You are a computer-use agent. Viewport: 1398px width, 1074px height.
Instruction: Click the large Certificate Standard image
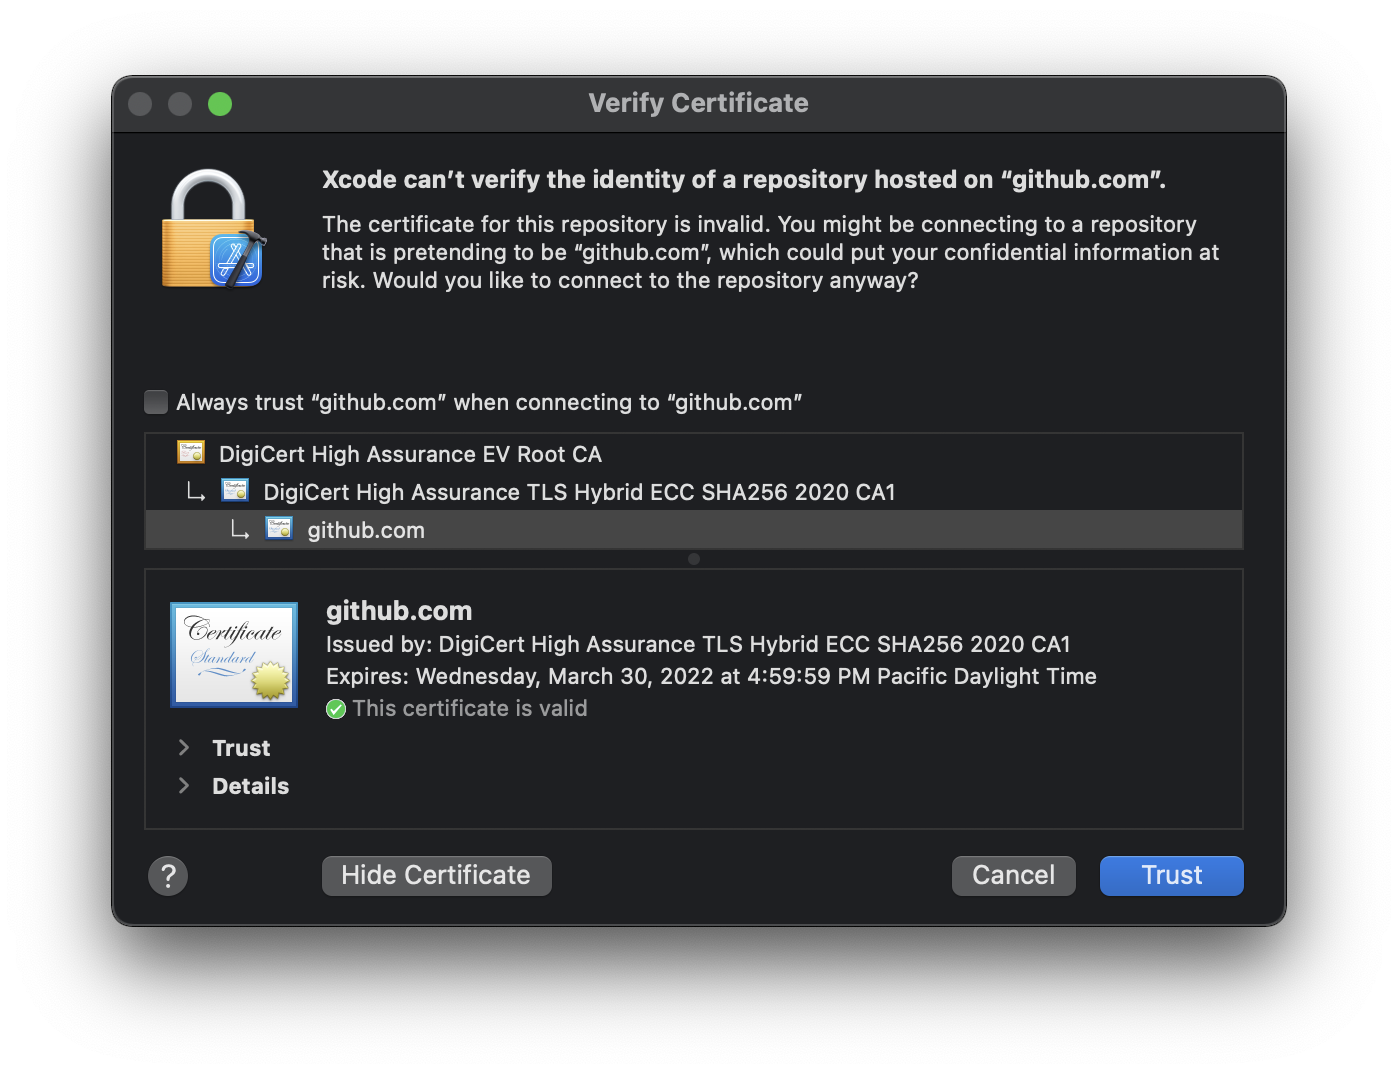coord(234,654)
